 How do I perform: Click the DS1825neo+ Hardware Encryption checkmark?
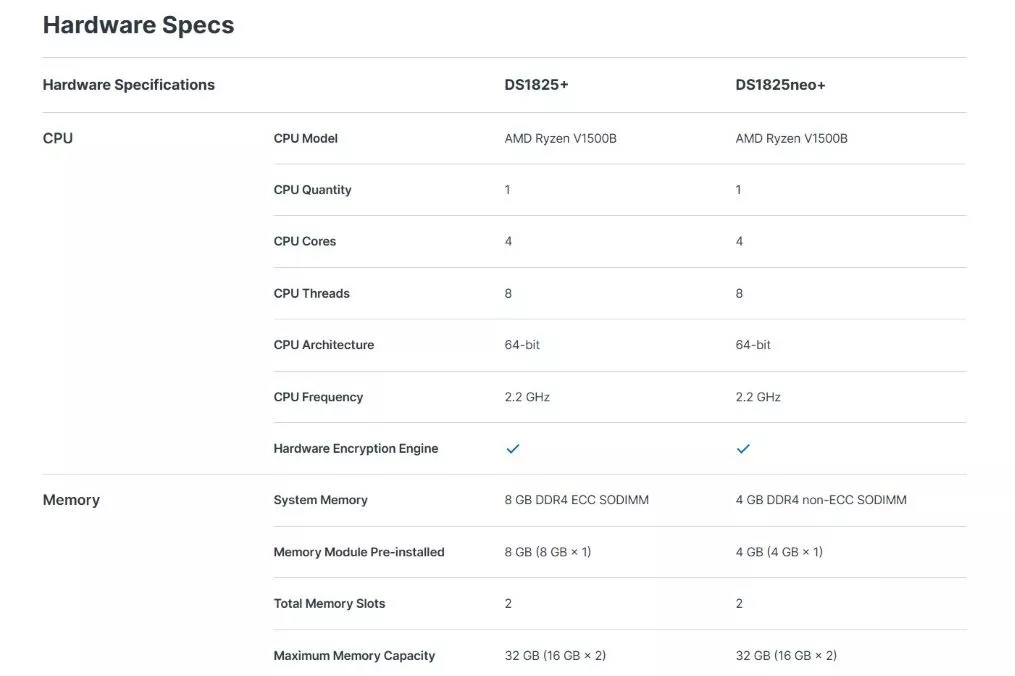point(743,449)
